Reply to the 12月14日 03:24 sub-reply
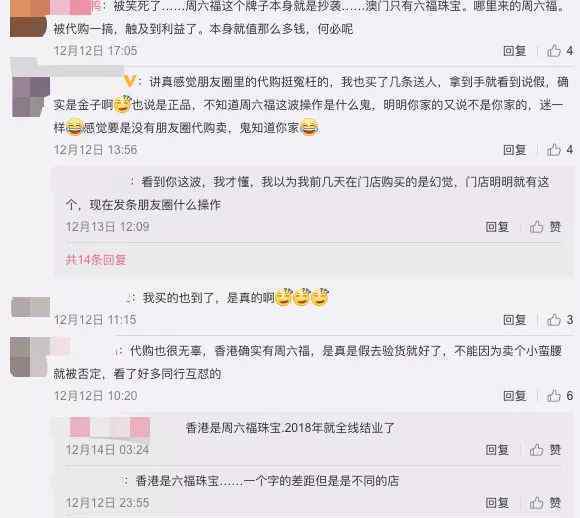Image resolution: width=580 pixels, height=518 pixels. click(497, 450)
